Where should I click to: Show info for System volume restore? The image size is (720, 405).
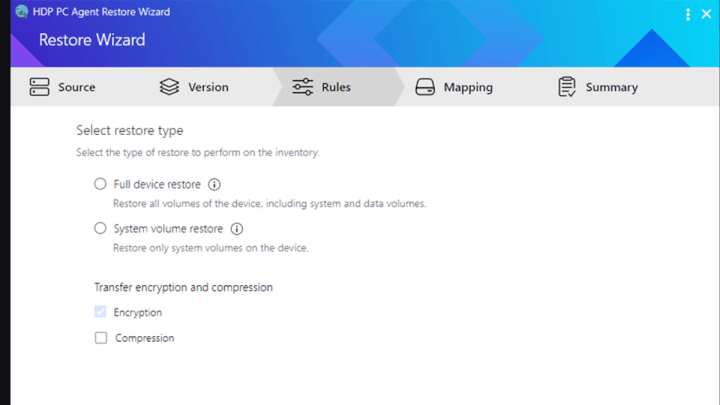point(236,229)
